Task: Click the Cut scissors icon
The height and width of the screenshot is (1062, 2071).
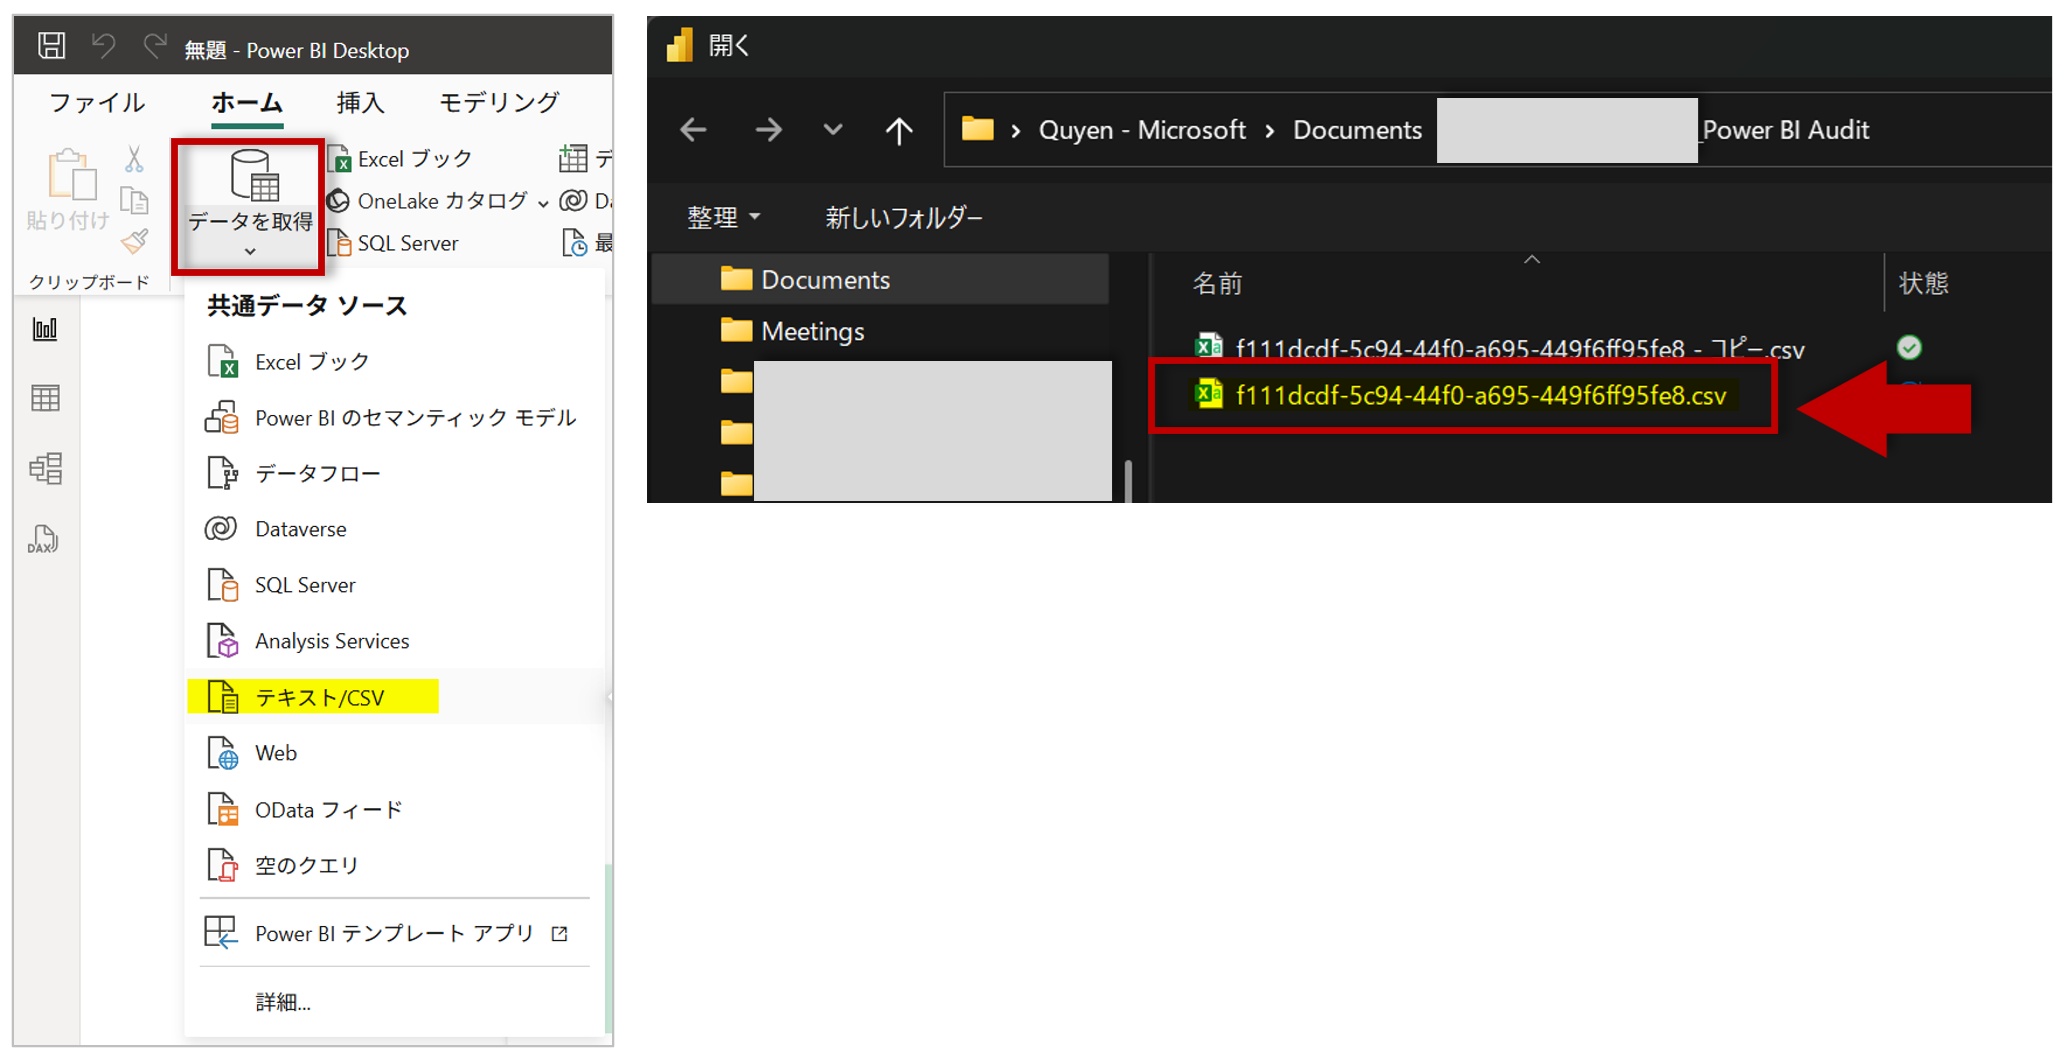Action: coord(134,159)
